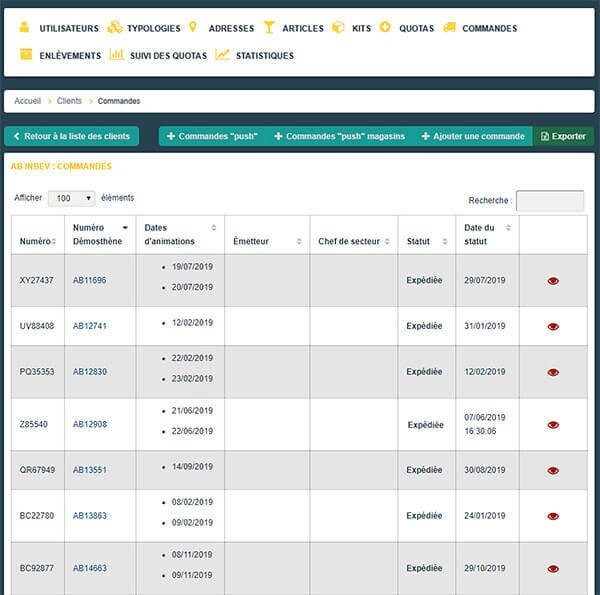Viewport: 600px width, 595px height.
Task: Open the Enlèvements menu item
Action: click(70, 55)
